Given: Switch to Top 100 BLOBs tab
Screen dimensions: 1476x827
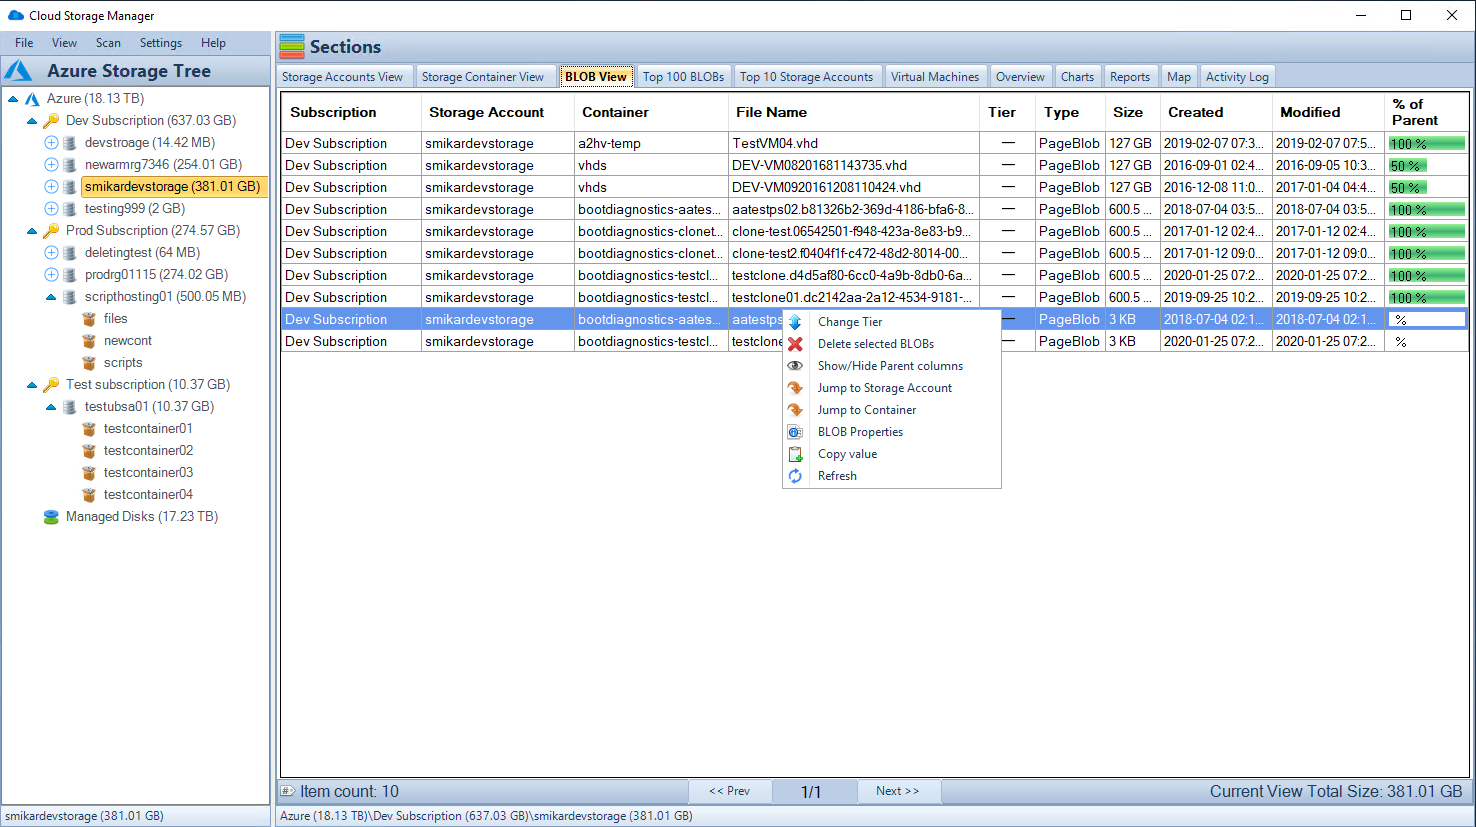Looking at the screenshot, I should pos(683,77).
